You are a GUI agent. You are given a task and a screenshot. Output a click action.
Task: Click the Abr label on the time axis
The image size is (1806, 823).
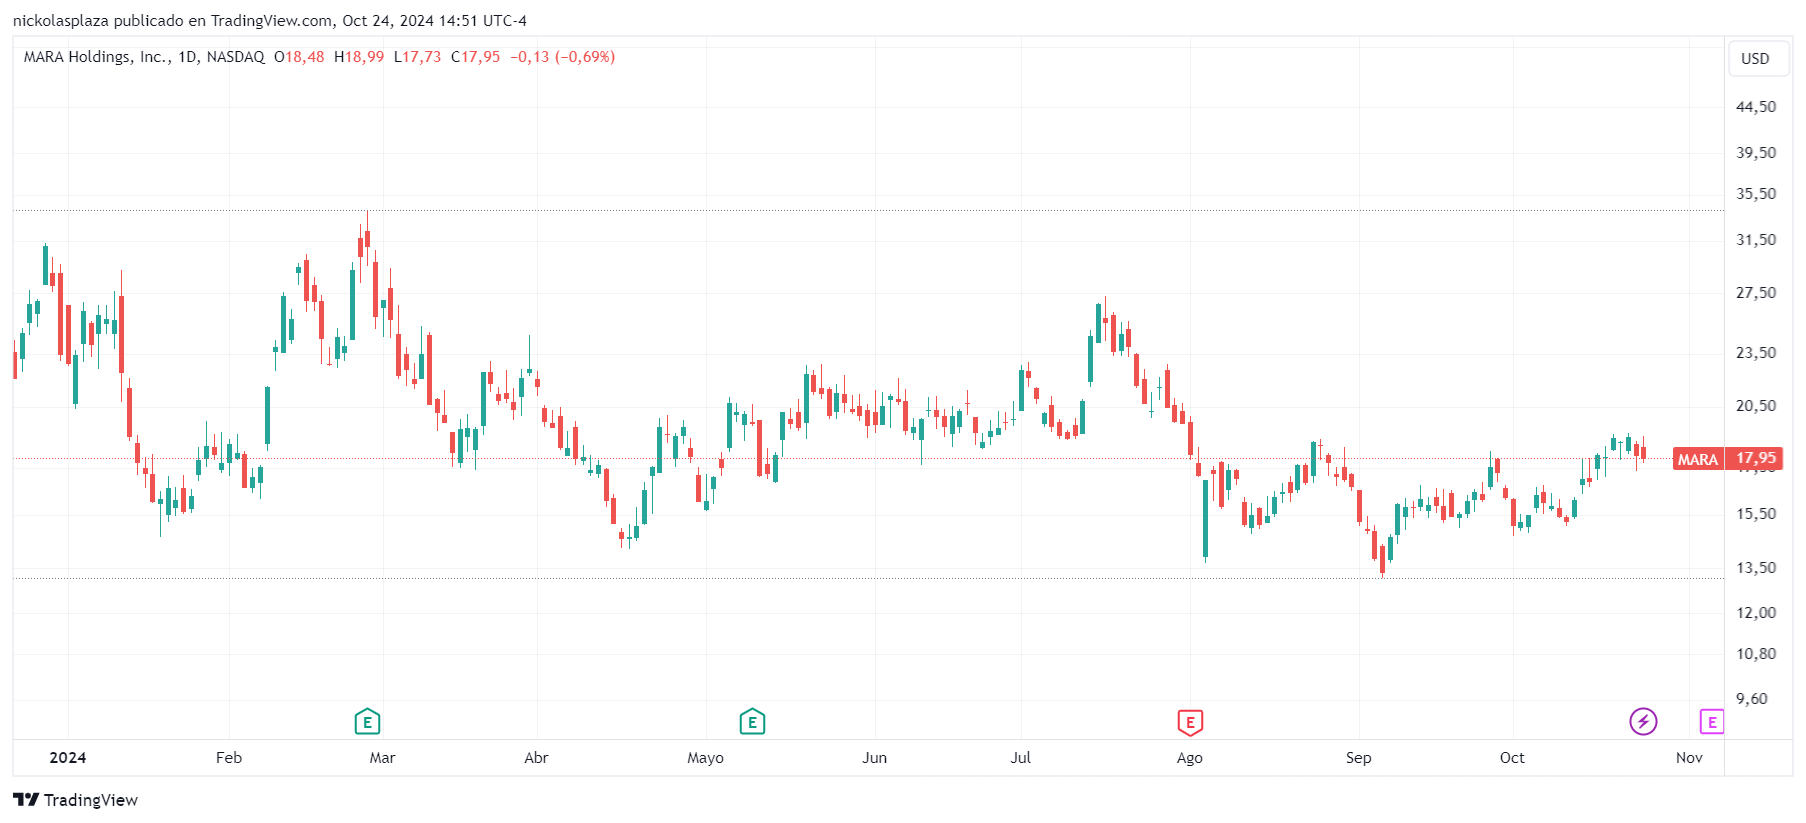[x=536, y=758]
